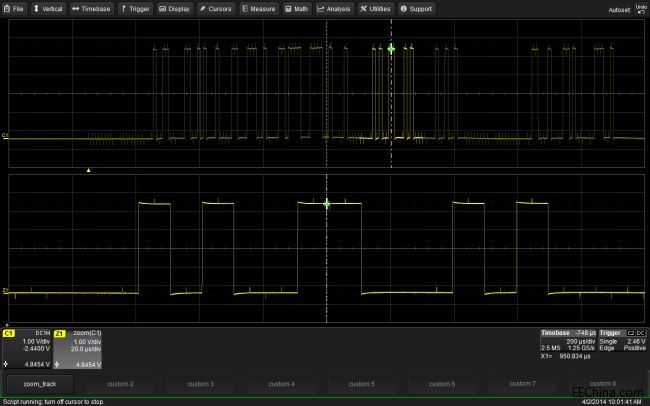Click the 20.0 µs/div zoom timebase value
Image resolution: width=650 pixels, height=406 pixels.
click(x=86, y=349)
